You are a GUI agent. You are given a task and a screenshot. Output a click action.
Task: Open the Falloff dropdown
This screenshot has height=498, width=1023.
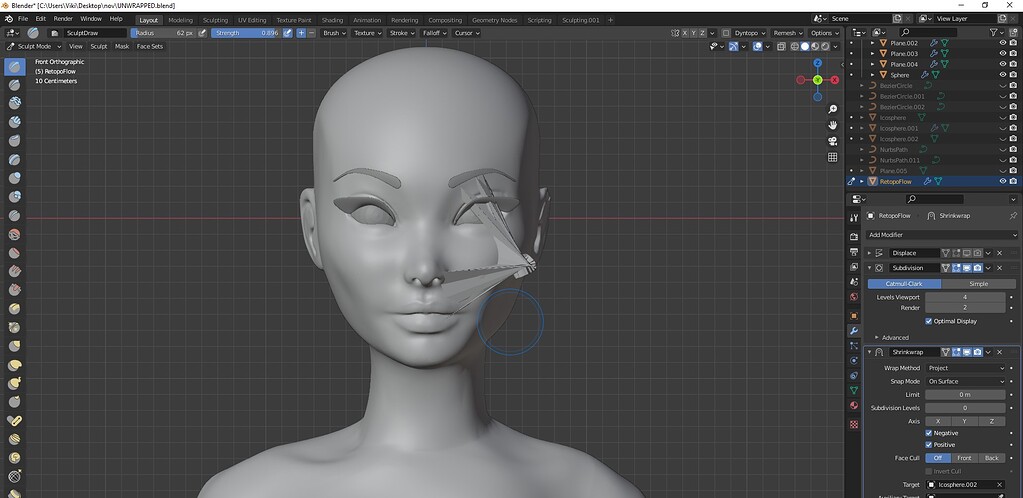tap(435, 33)
